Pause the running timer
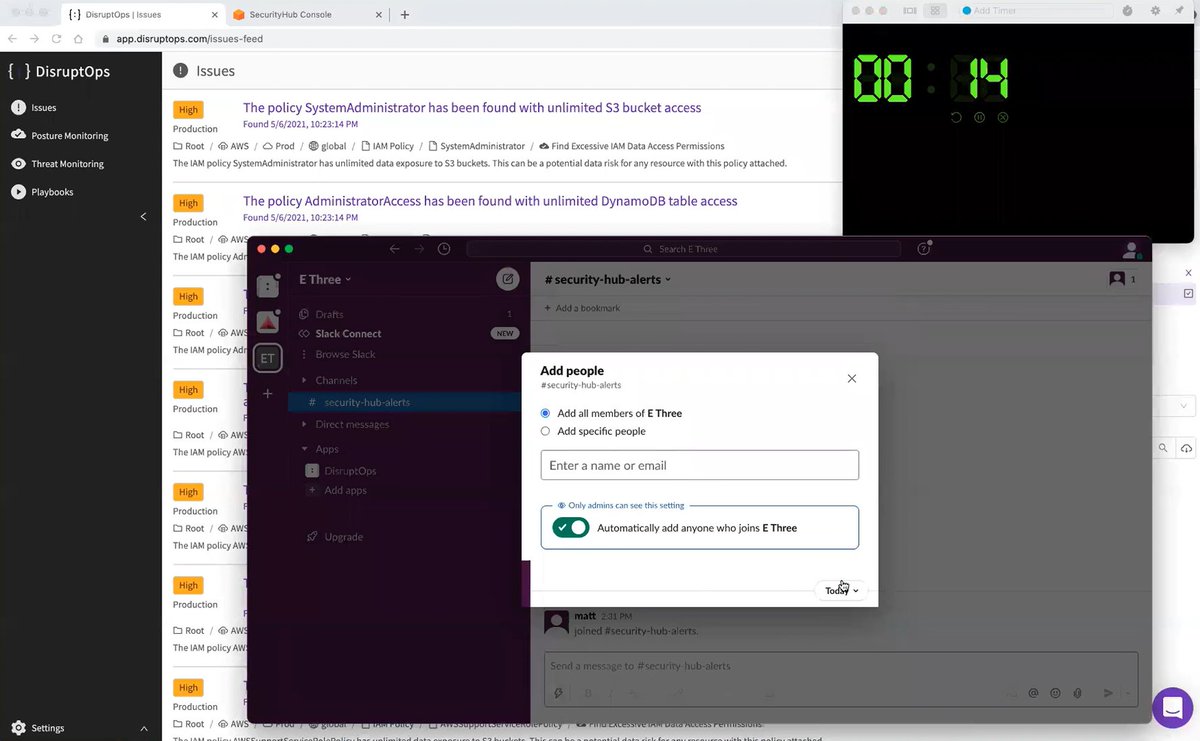Viewport: 1200px width, 741px height. click(979, 118)
